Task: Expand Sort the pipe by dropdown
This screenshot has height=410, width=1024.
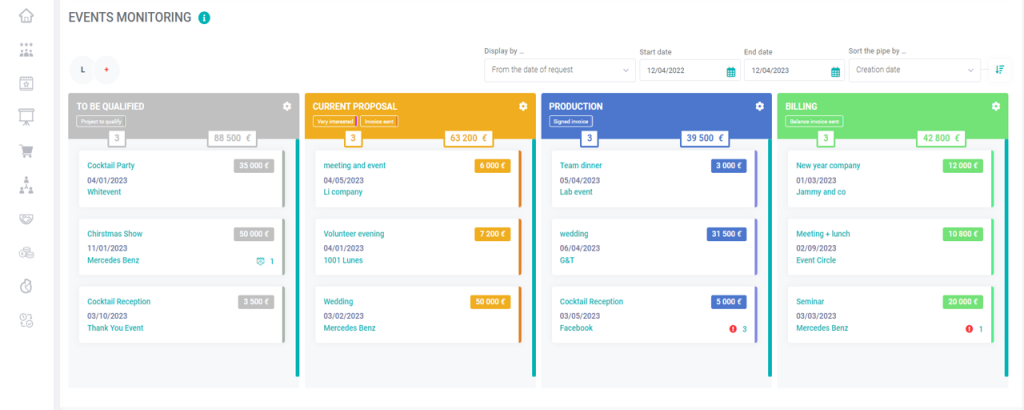Action: pos(914,70)
